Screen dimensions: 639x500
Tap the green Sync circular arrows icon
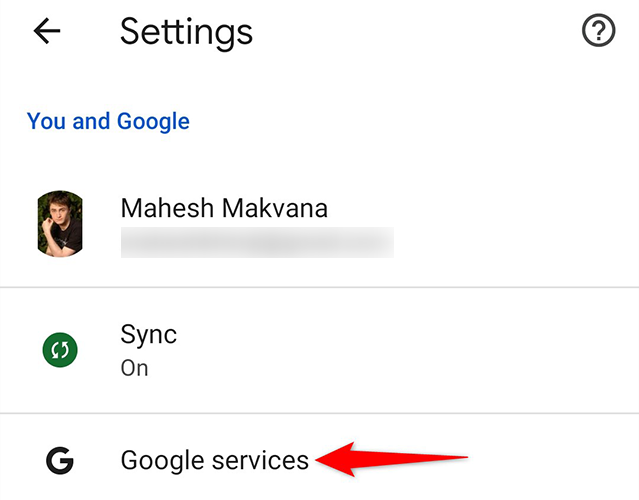60,350
